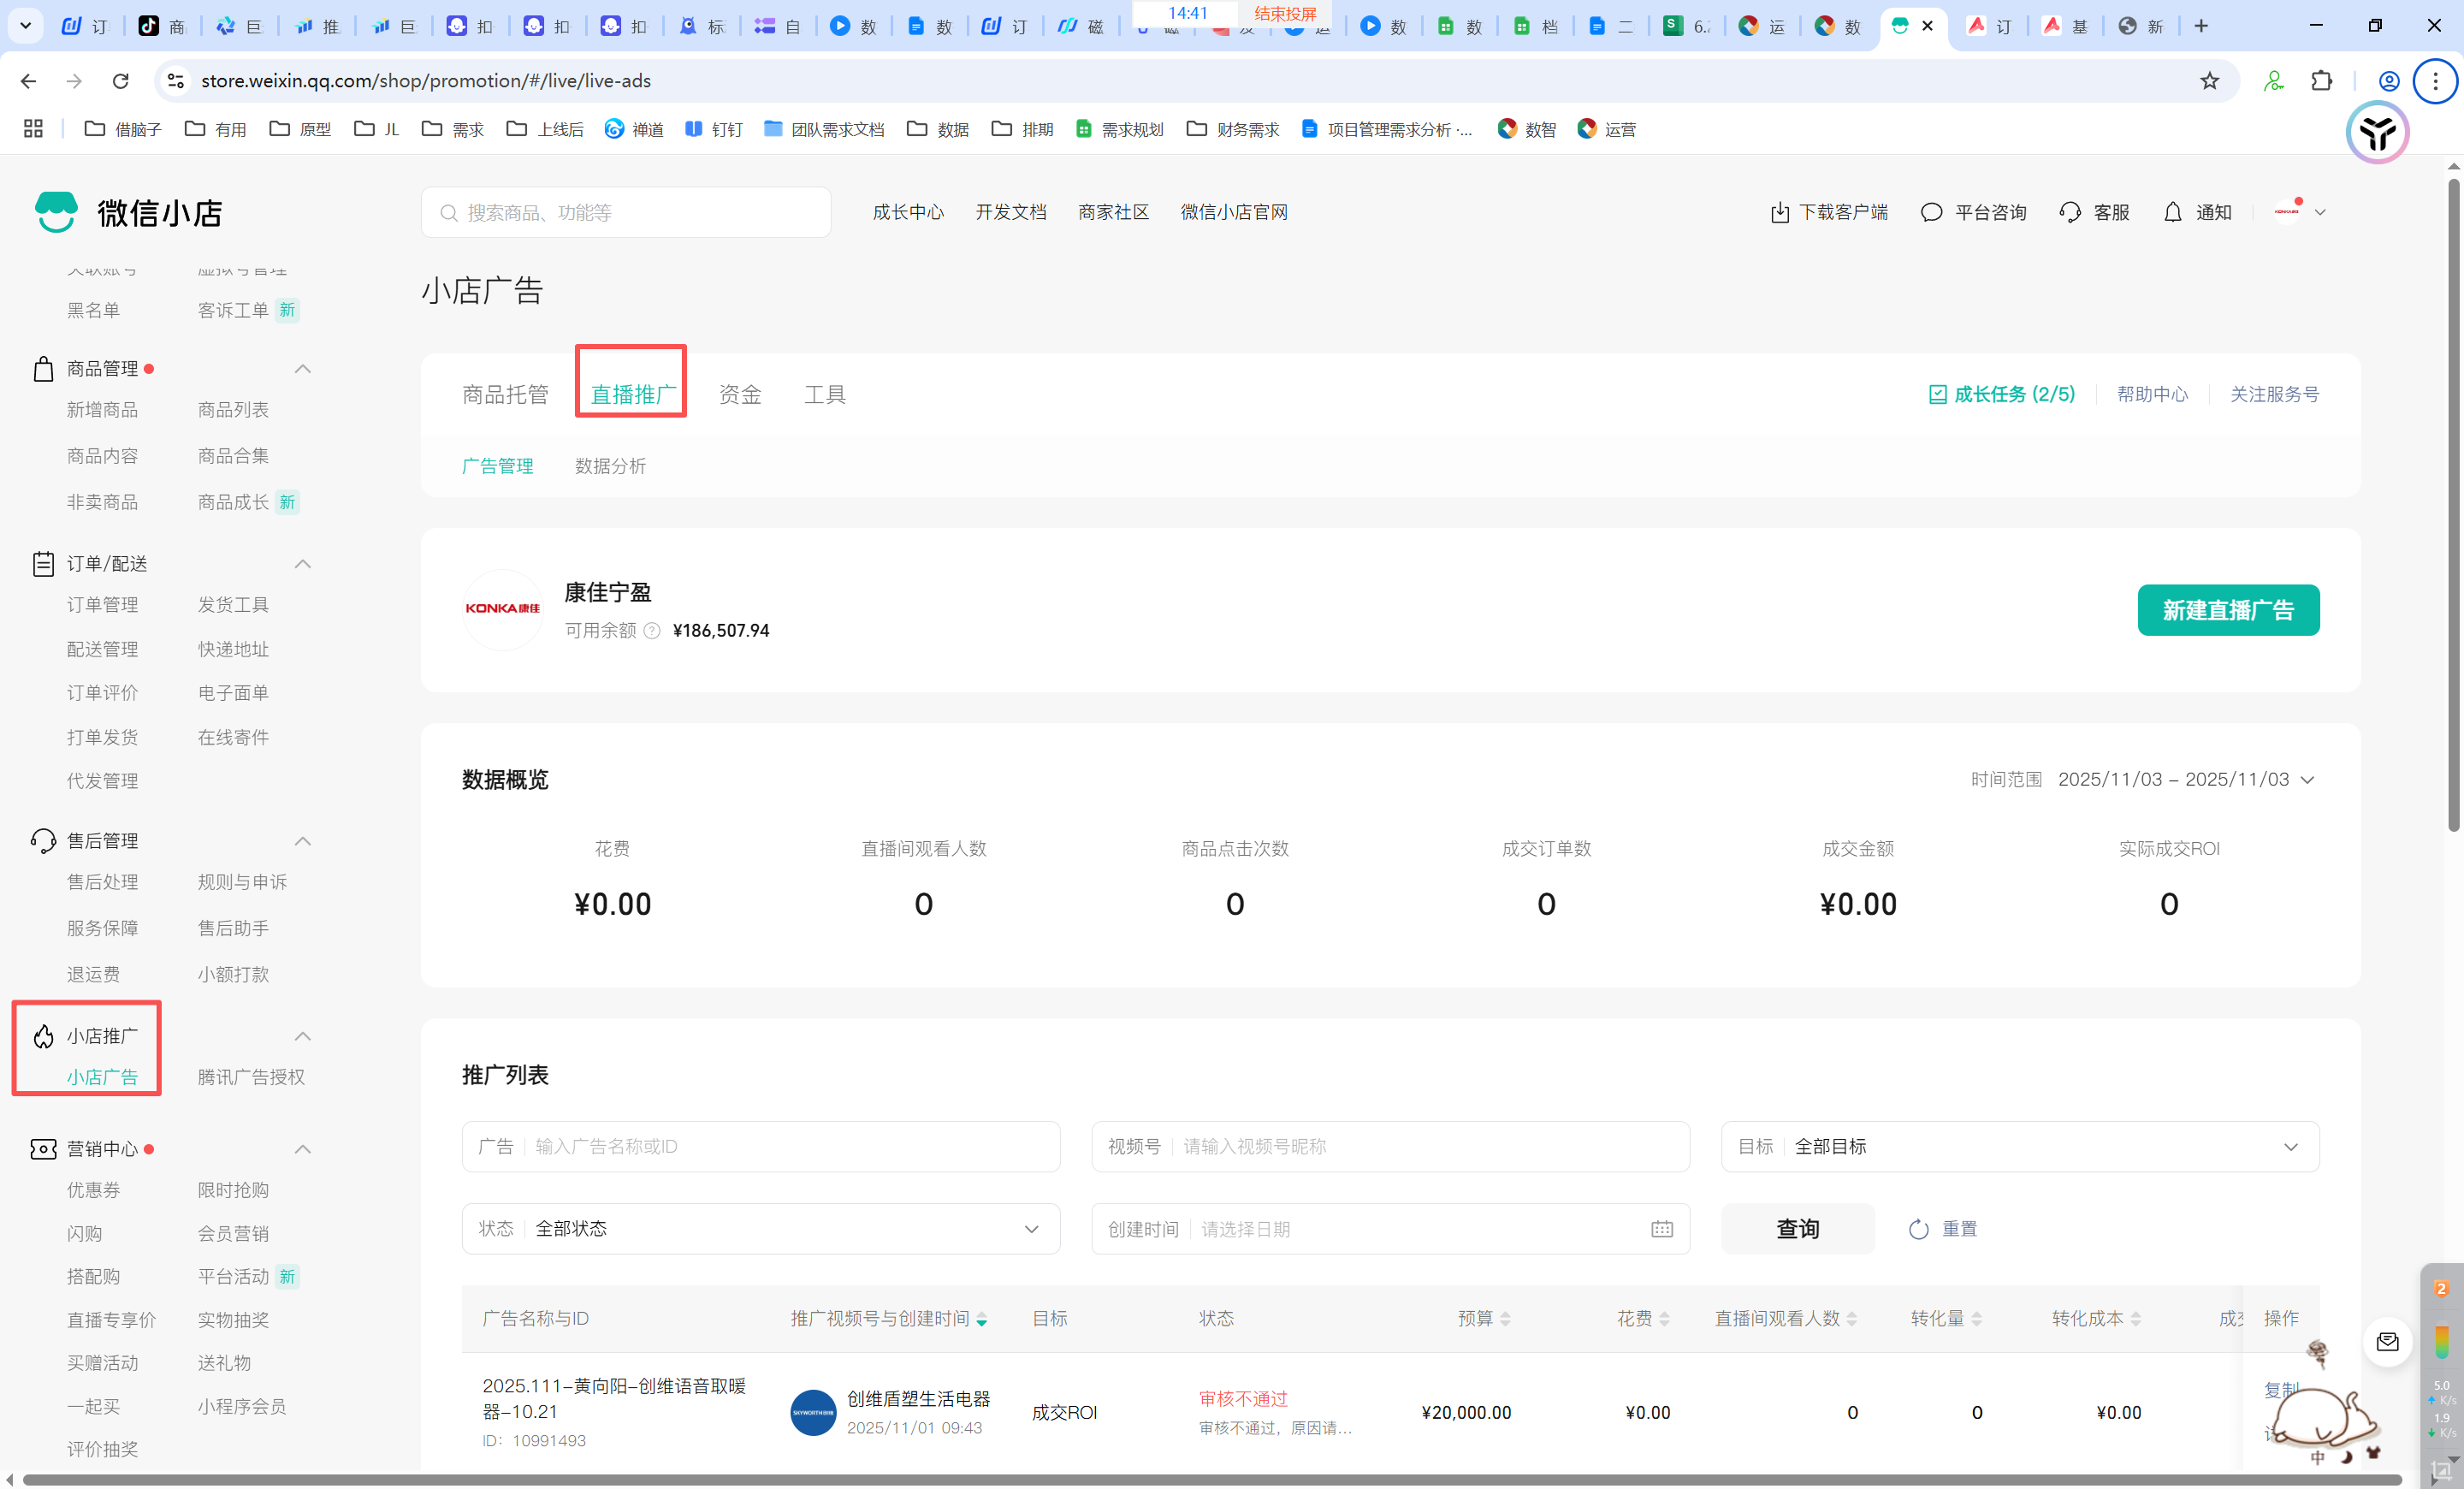Sort by spend (花费) column
This screenshot has height=1489, width=2464.
point(1664,1319)
